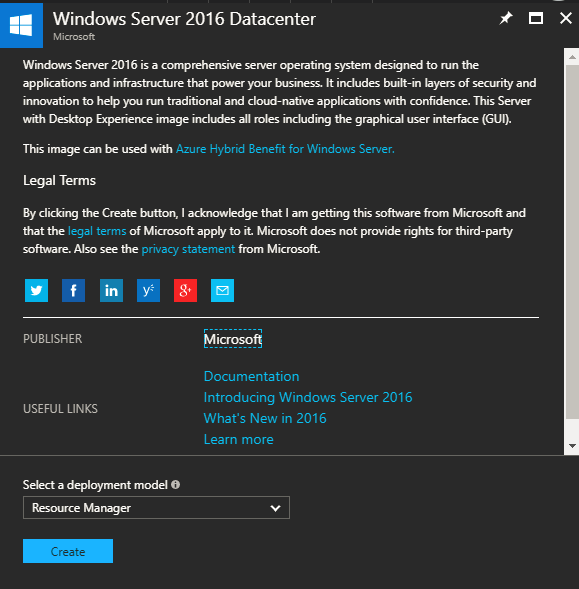Share on Google Plus icon
Image resolution: width=579 pixels, height=589 pixels.
click(x=185, y=290)
